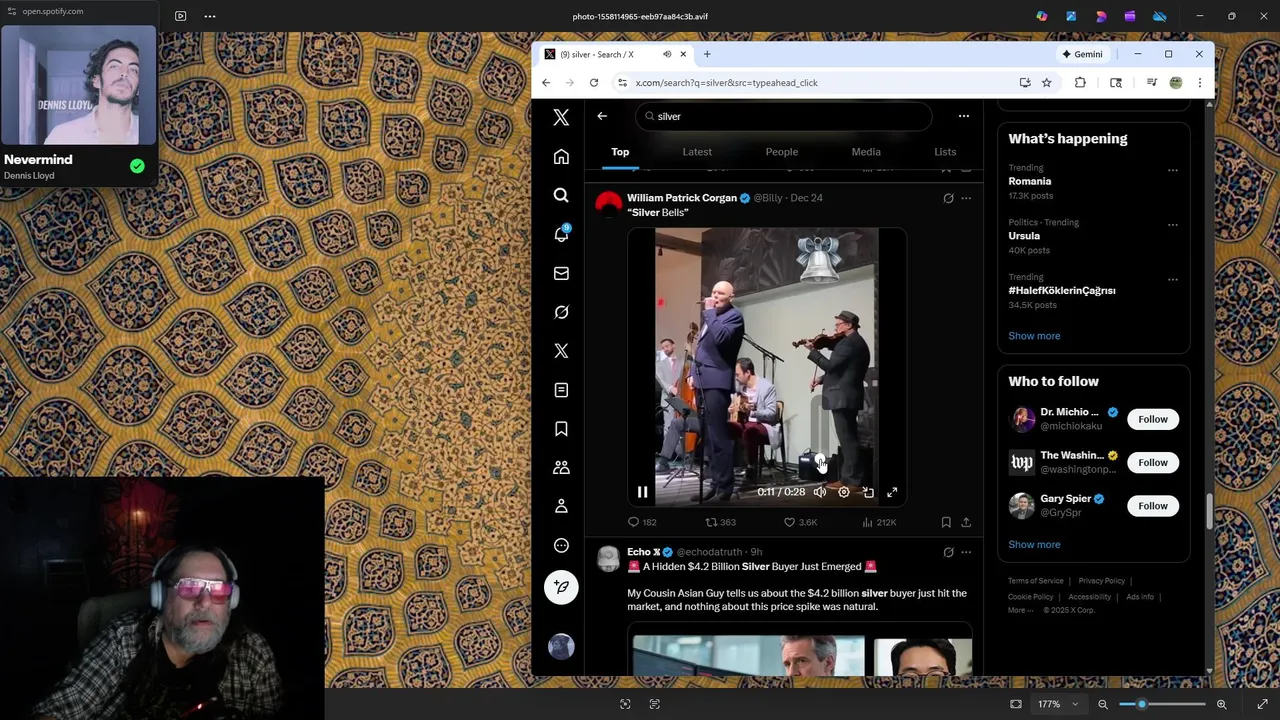This screenshot has width=1280, height=720.
Task: Switch to the Top tab
Action: tap(620, 152)
